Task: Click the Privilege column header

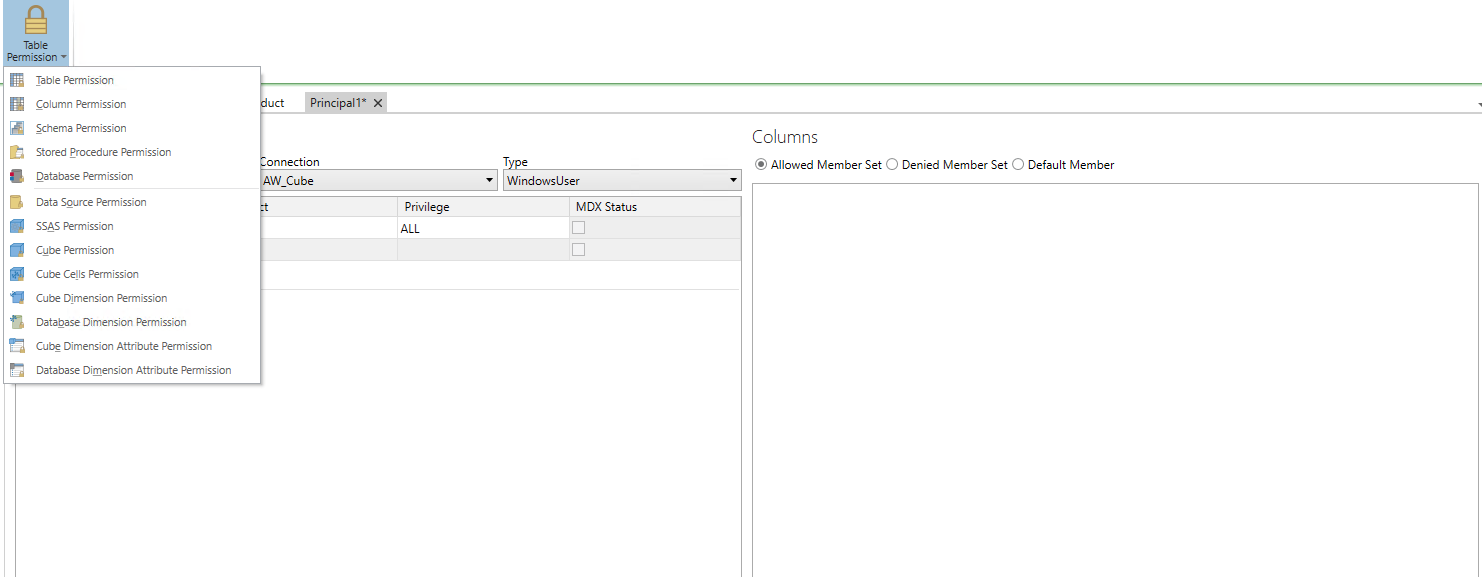Action: [x=483, y=207]
